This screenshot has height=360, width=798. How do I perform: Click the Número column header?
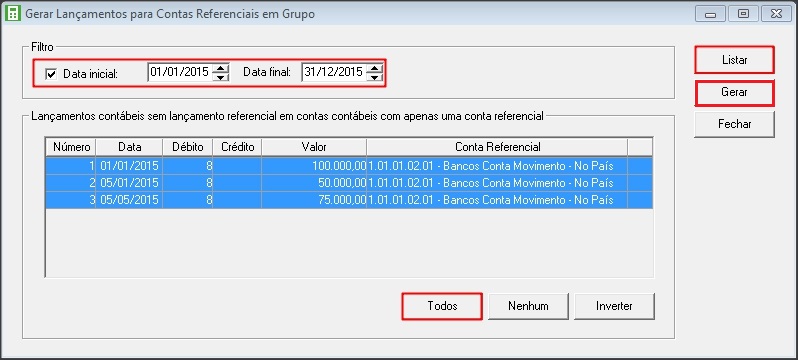[71, 147]
